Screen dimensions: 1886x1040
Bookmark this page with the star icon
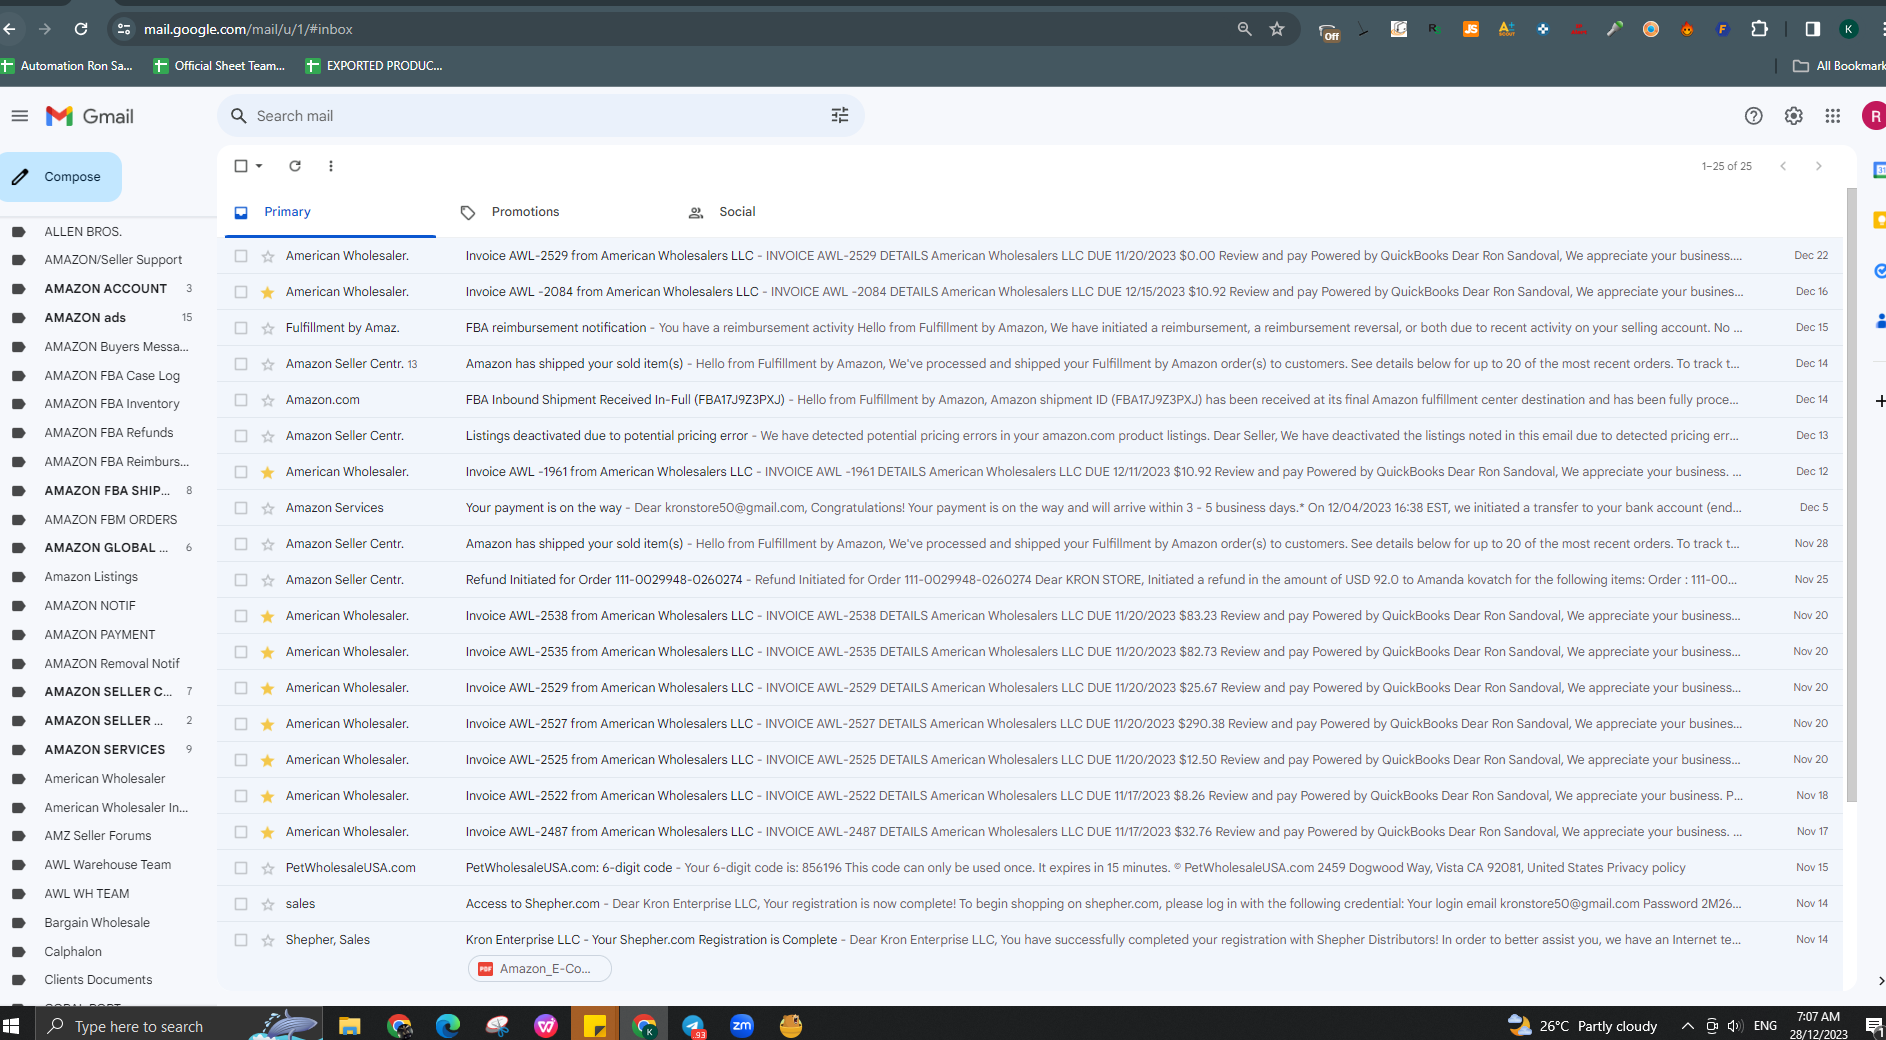1277,29
